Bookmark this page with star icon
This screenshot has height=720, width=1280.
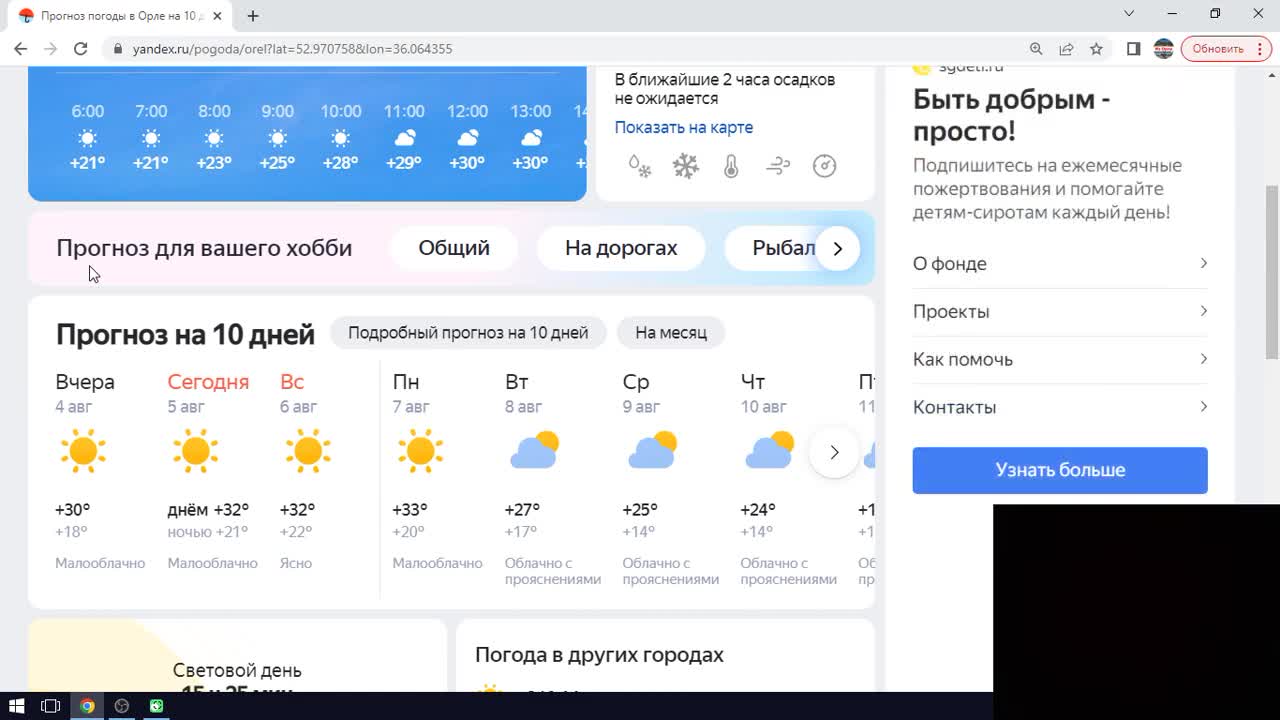click(x=1096, y=48)
